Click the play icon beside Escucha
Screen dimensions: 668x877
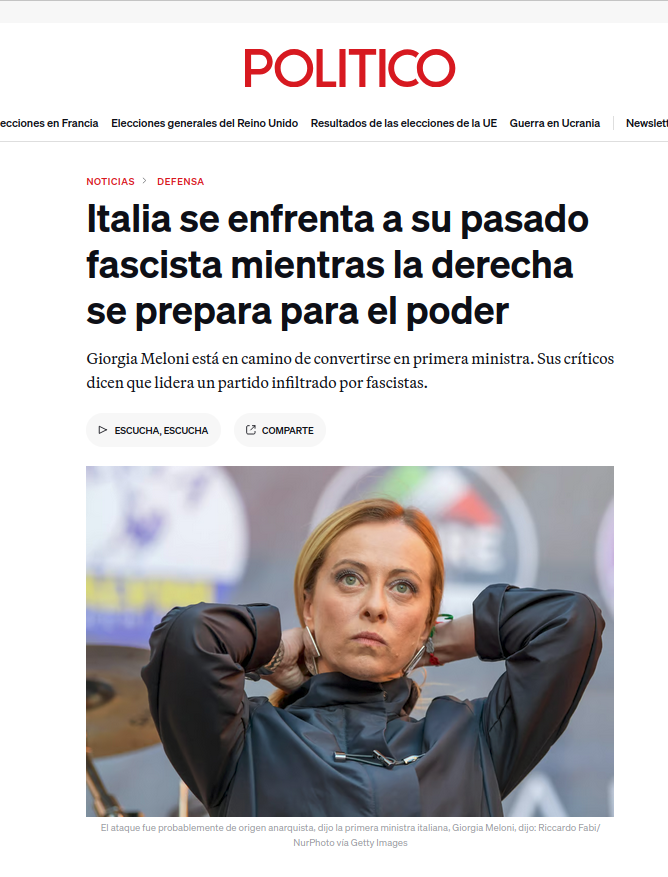pyautogui.click(x=102, y=430)
